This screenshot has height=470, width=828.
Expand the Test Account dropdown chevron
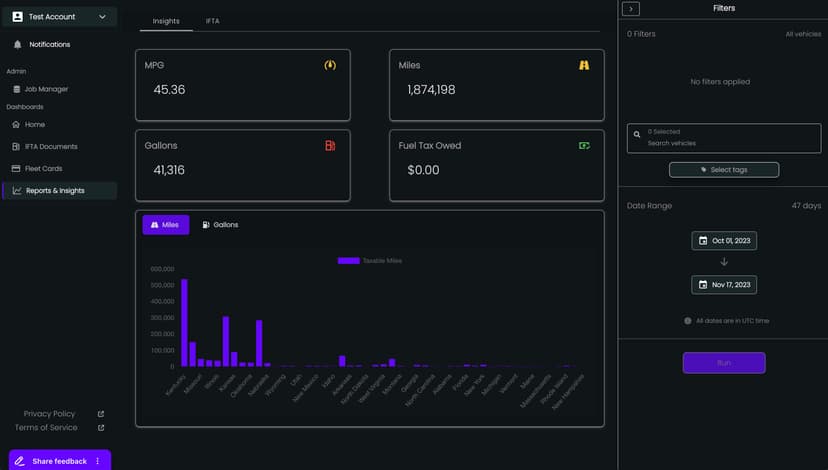tap(102, 17)
